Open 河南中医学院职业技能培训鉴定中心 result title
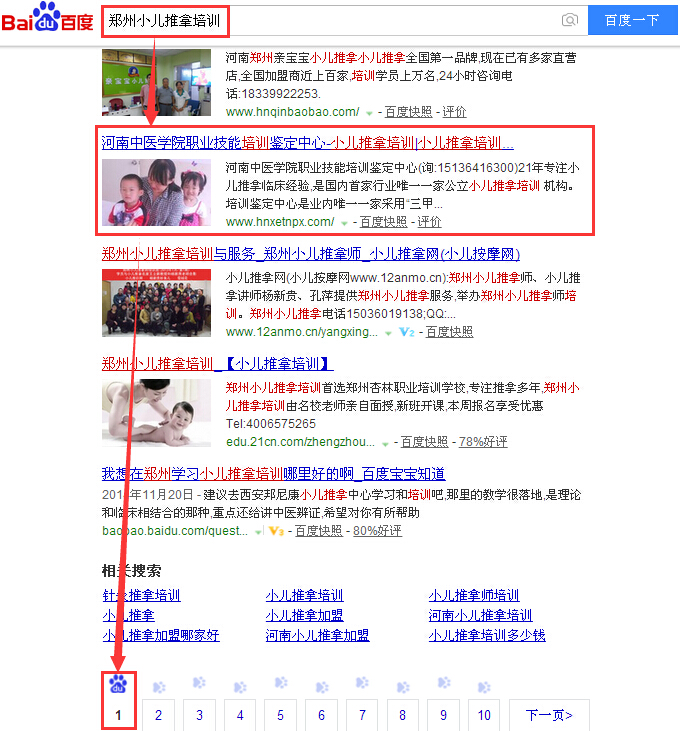680x731 pixels. tap(308, 143)
